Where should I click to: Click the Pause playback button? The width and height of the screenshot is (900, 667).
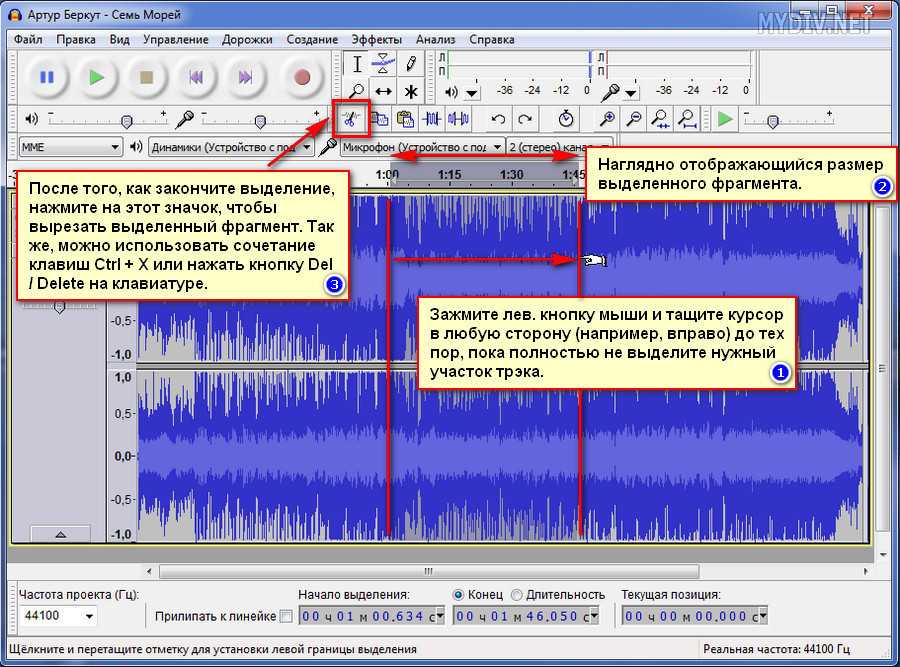point(46,77)
